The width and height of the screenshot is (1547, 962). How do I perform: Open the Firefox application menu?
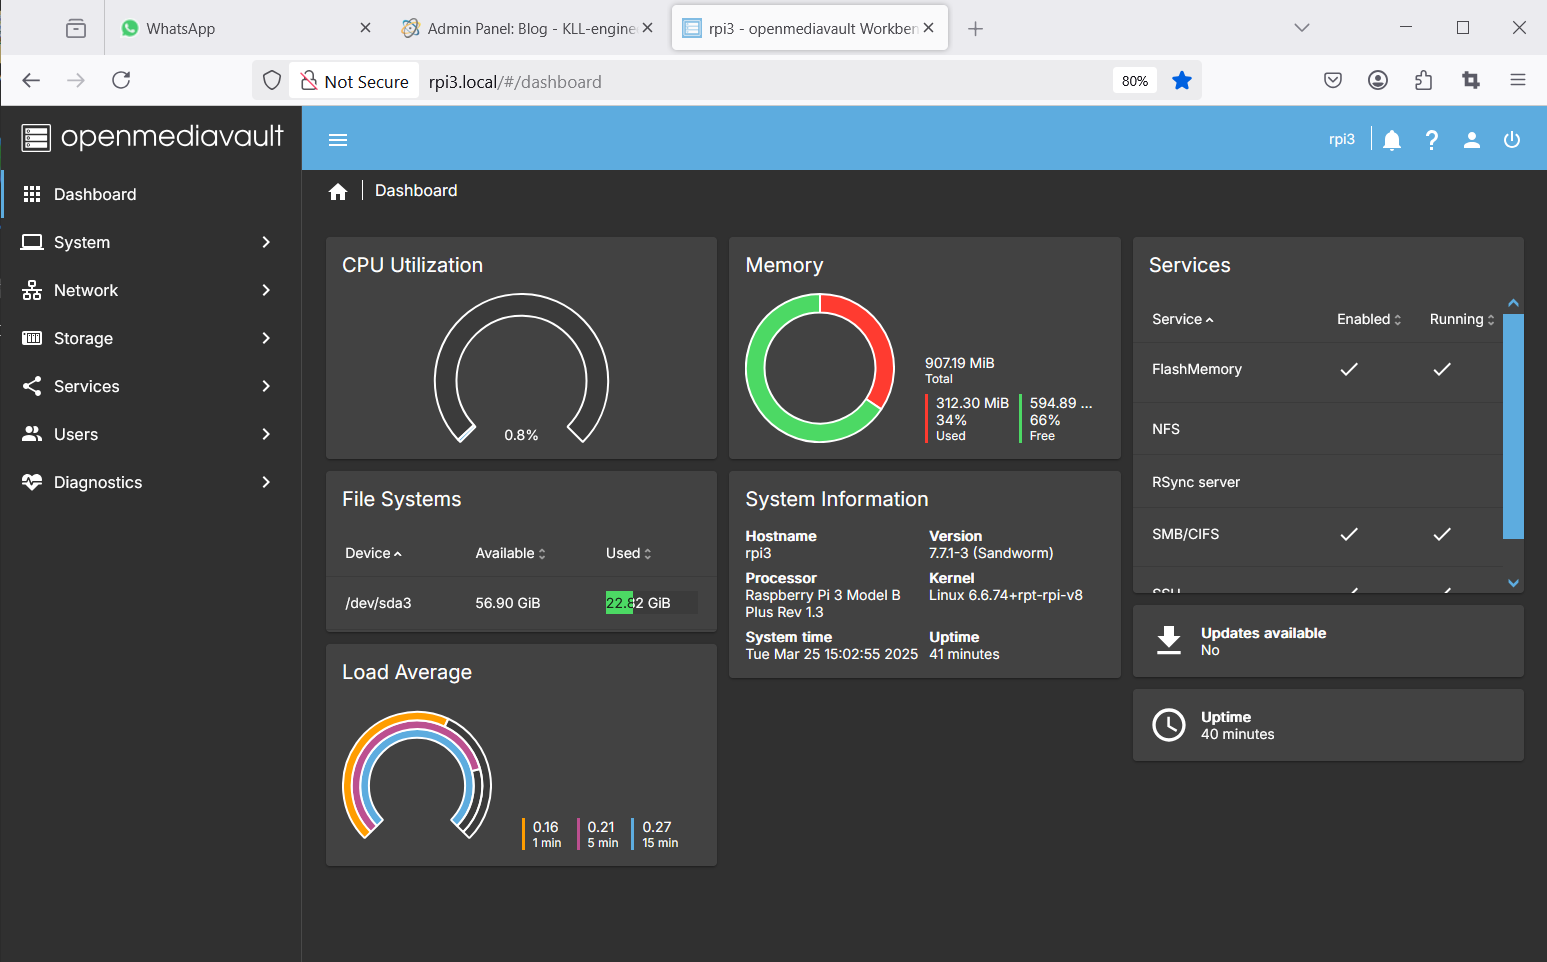1518,80
